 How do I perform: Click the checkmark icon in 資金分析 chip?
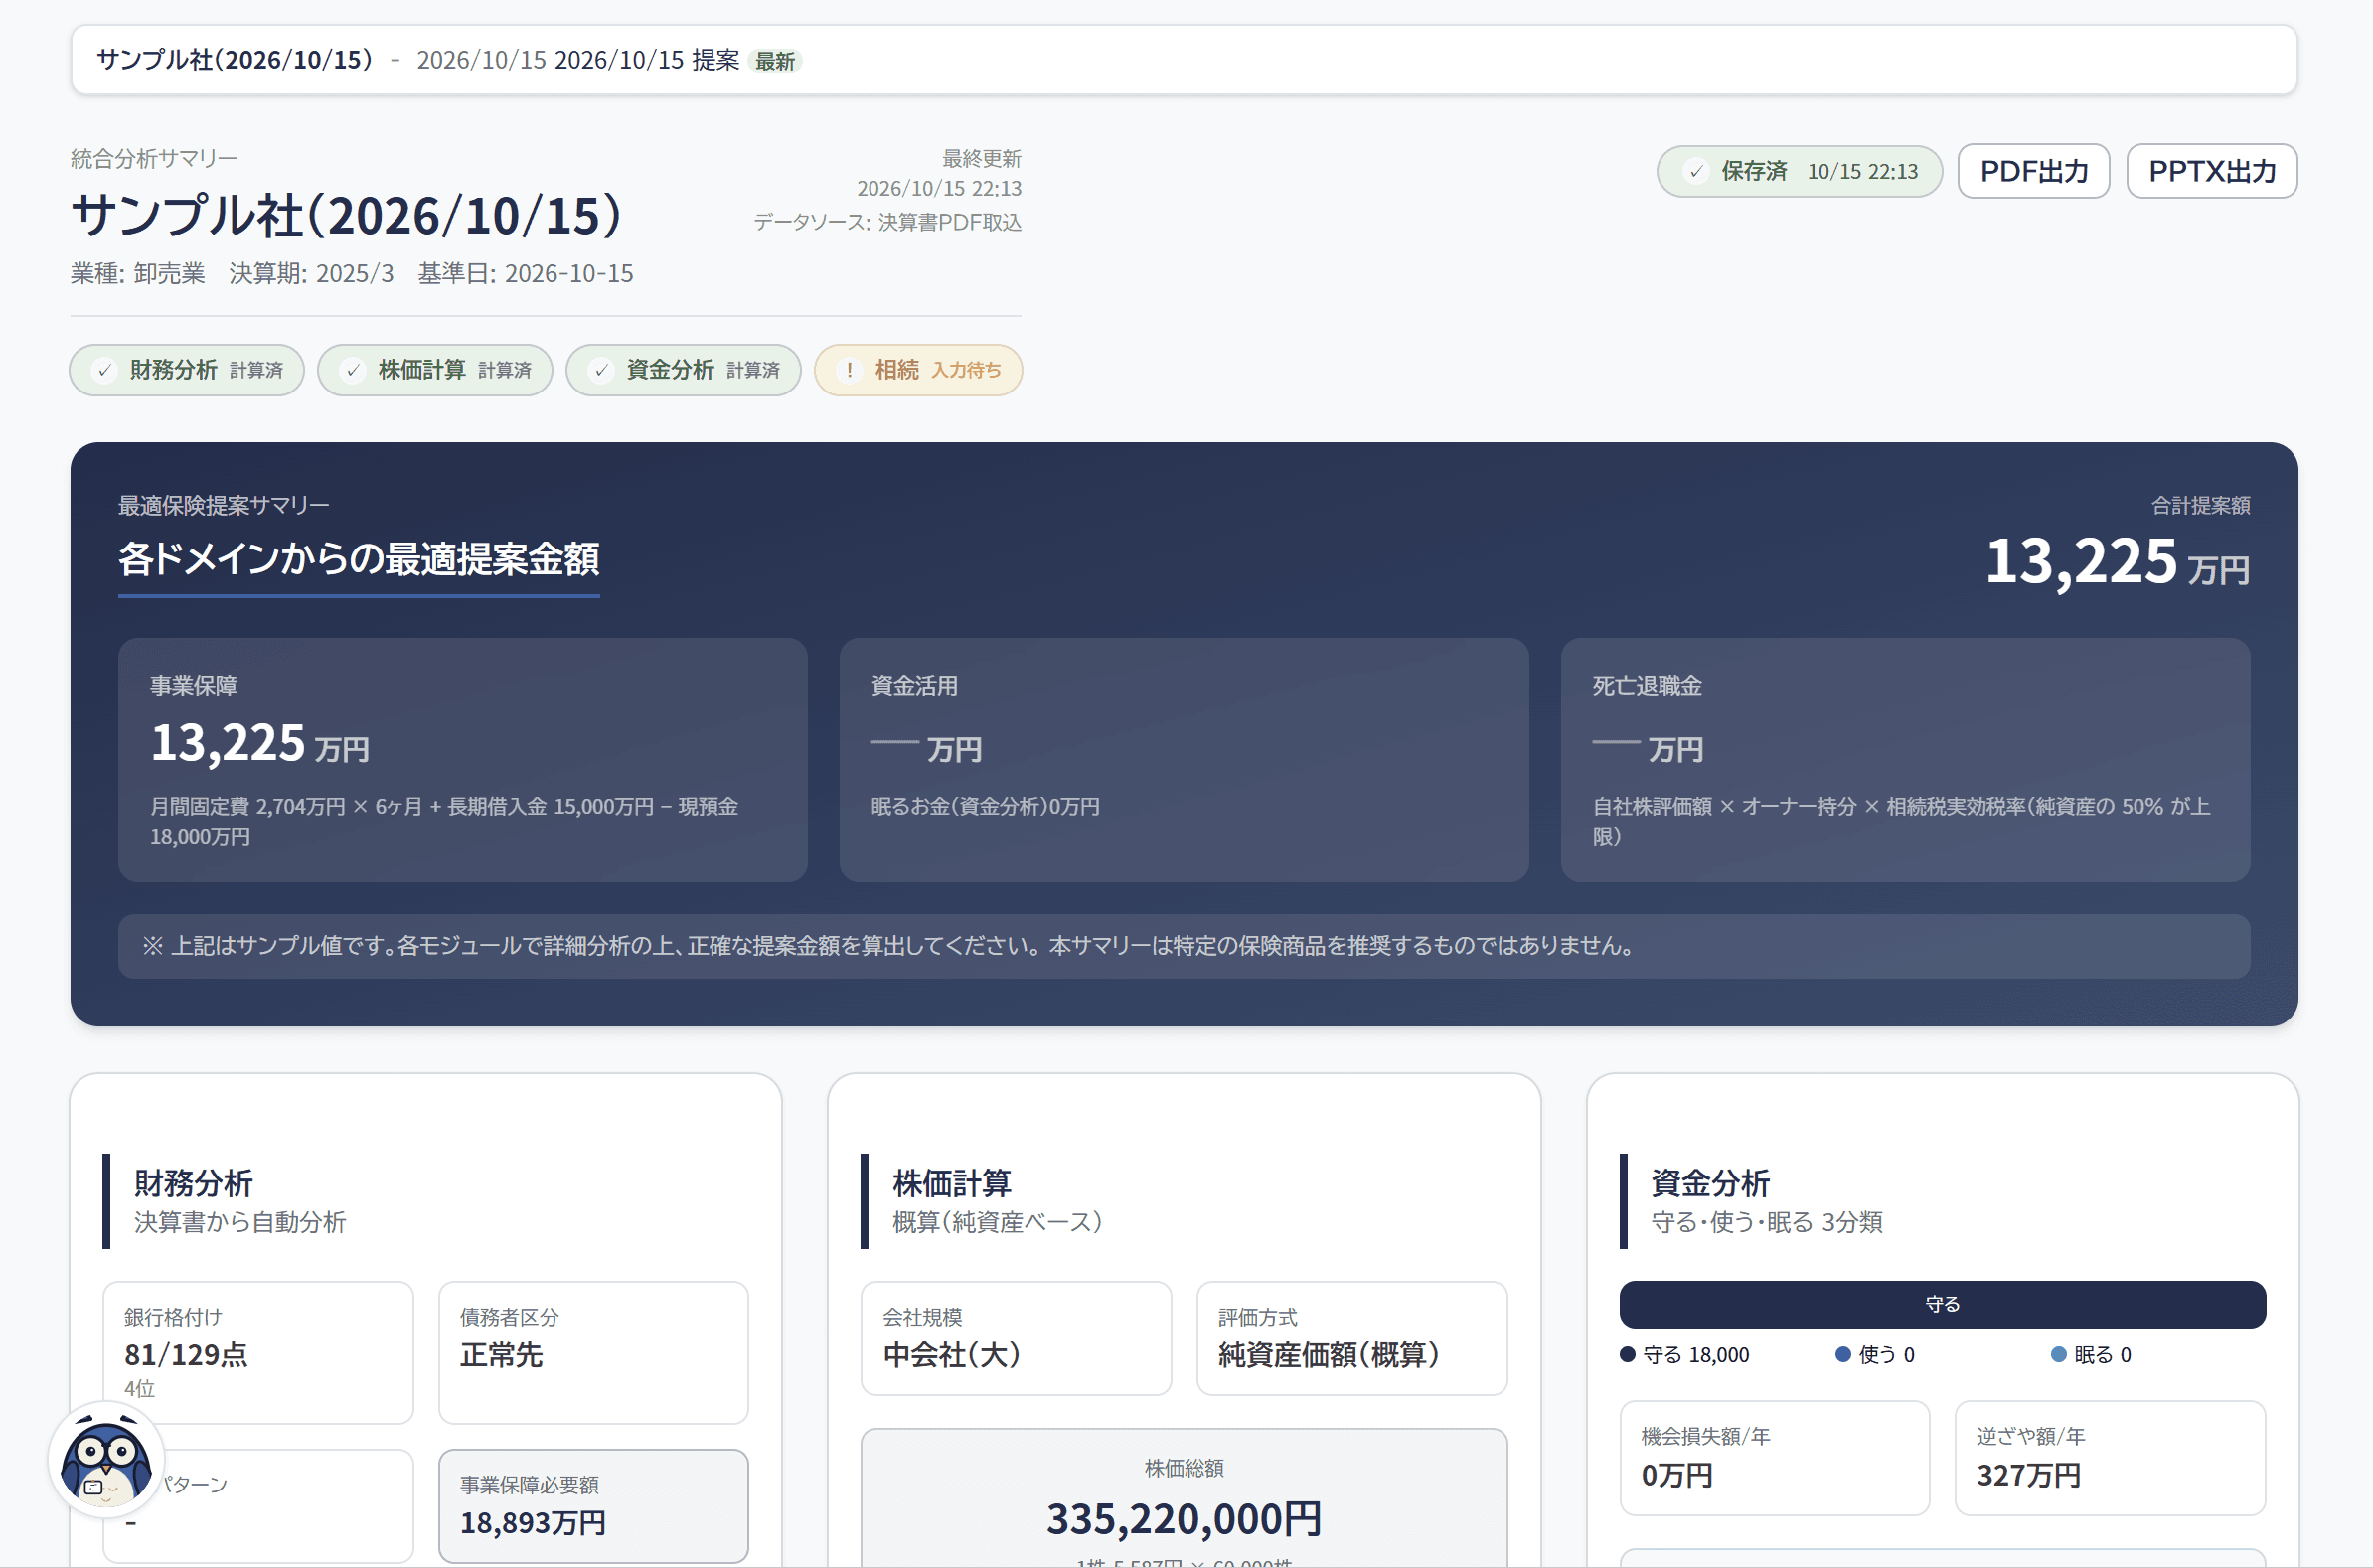tap(601, 370)
